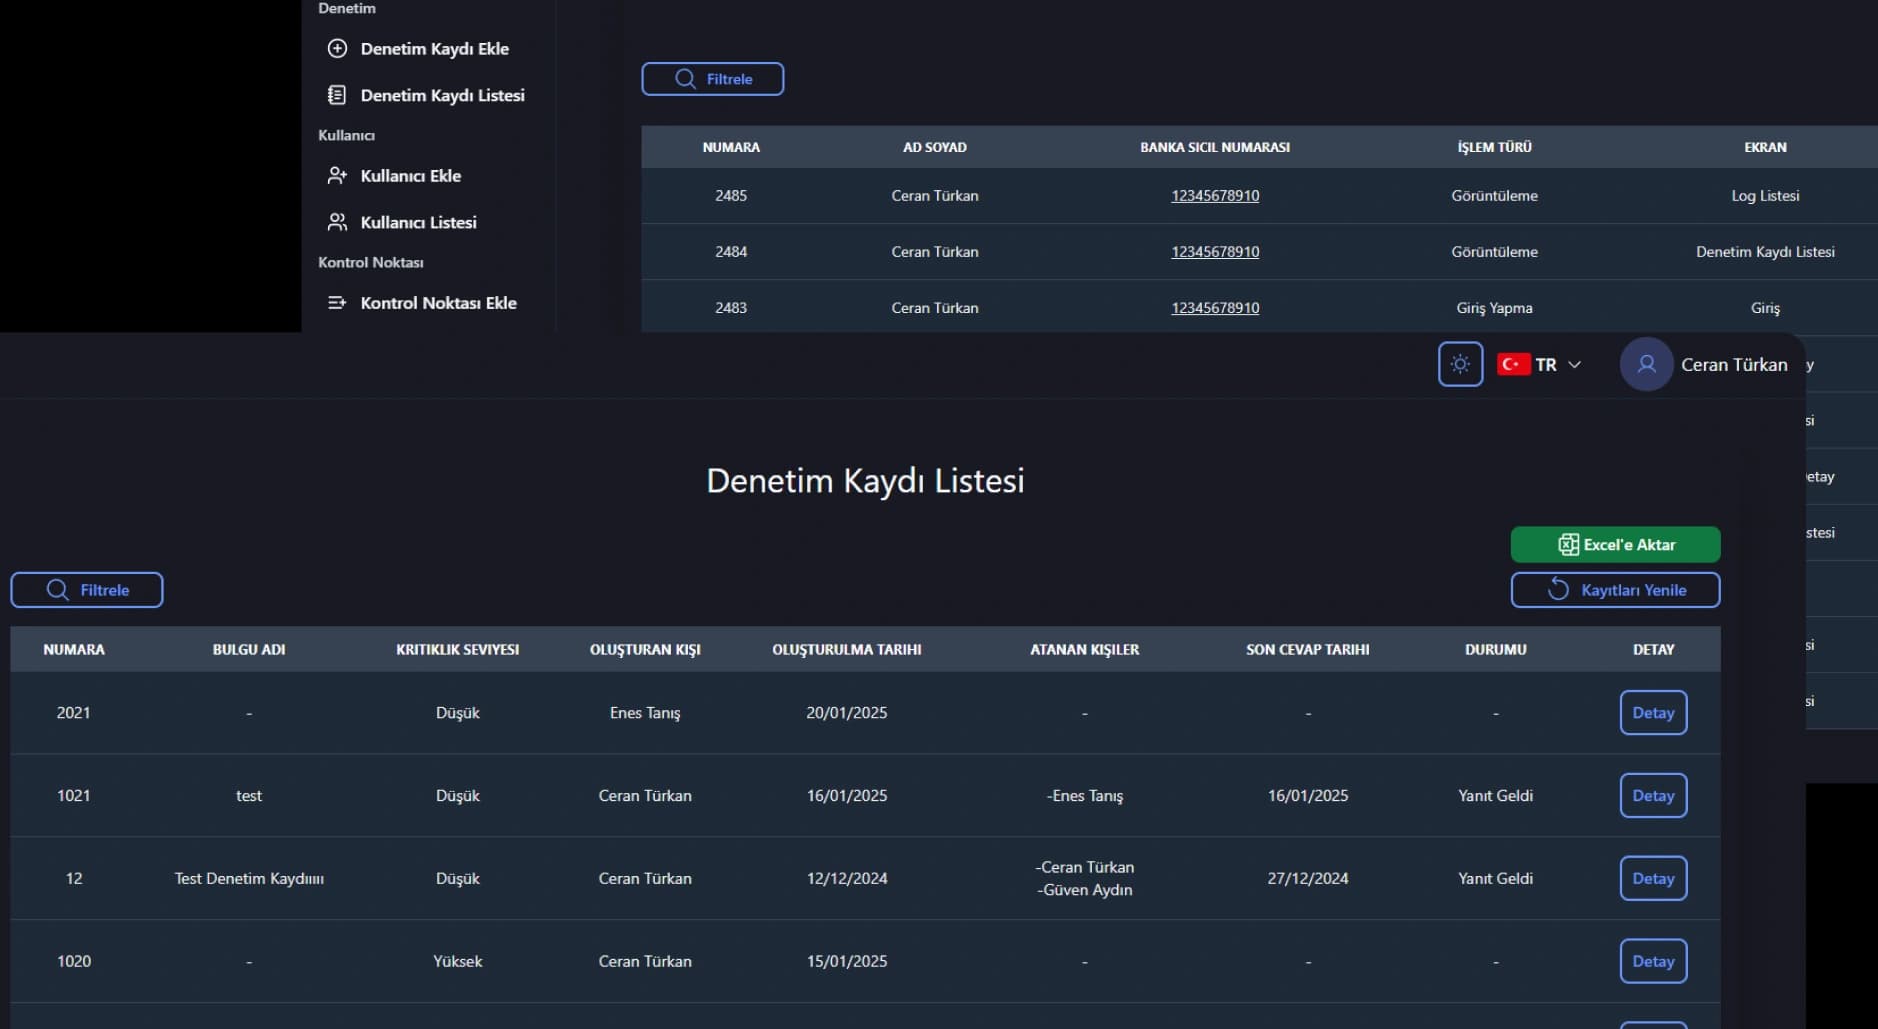Open Detay for record 2021
The image size is (1878, 1029).
pyautogui.click(x=1653, y=713)
